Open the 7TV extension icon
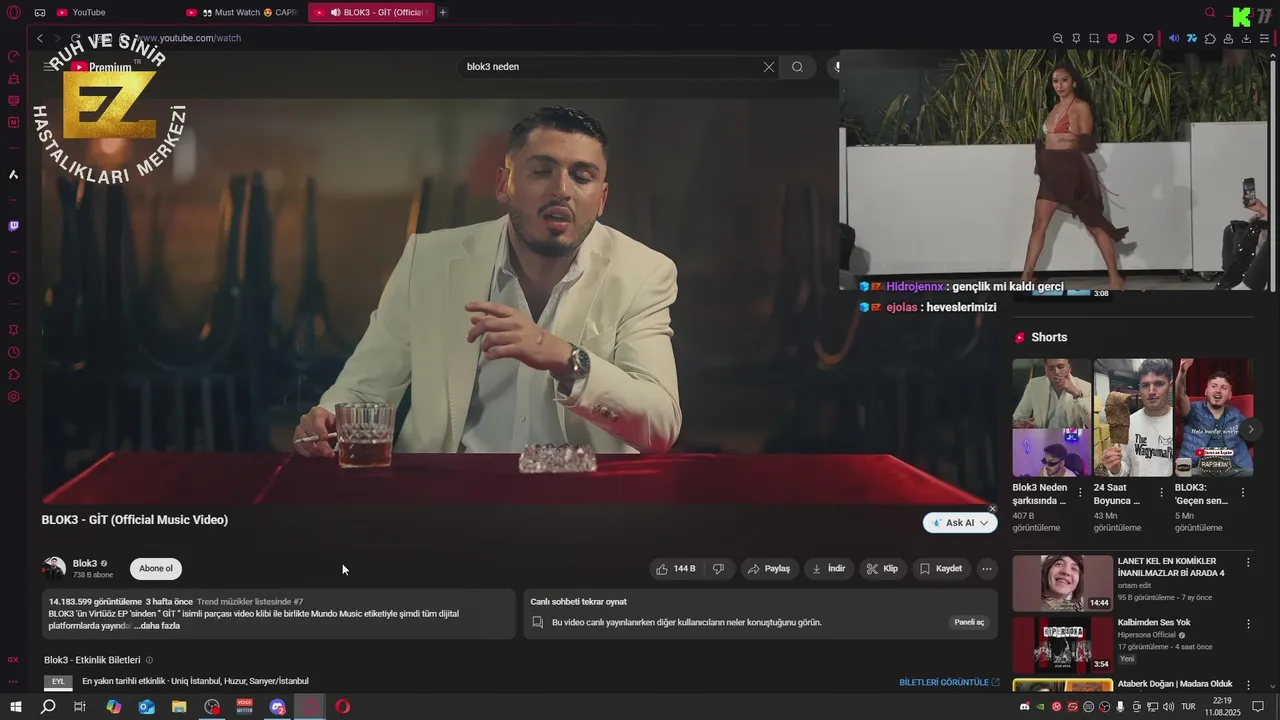Screen dimensions: 1280x720 point(1192,38)
